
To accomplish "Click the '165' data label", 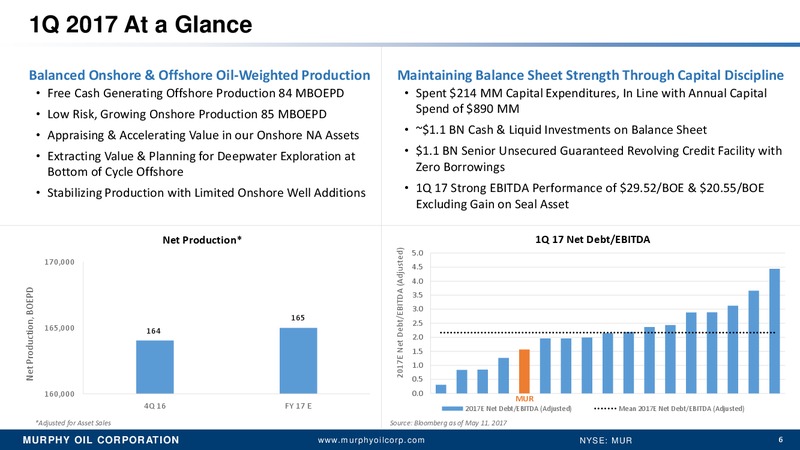I will click(x=298, y=318).
